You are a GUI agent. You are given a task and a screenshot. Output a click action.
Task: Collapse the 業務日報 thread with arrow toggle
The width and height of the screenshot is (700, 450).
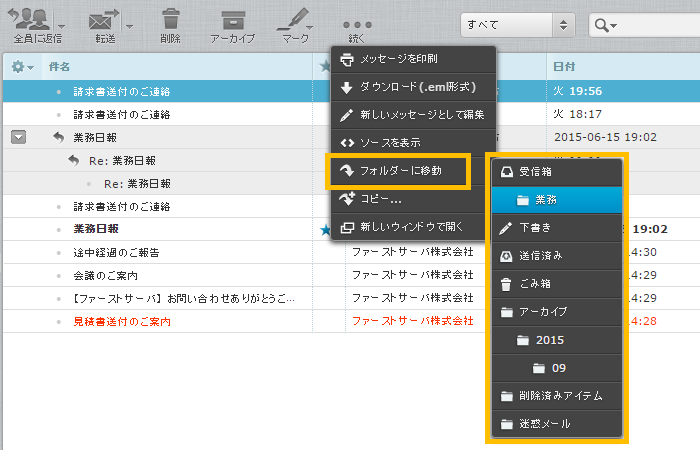18,137
